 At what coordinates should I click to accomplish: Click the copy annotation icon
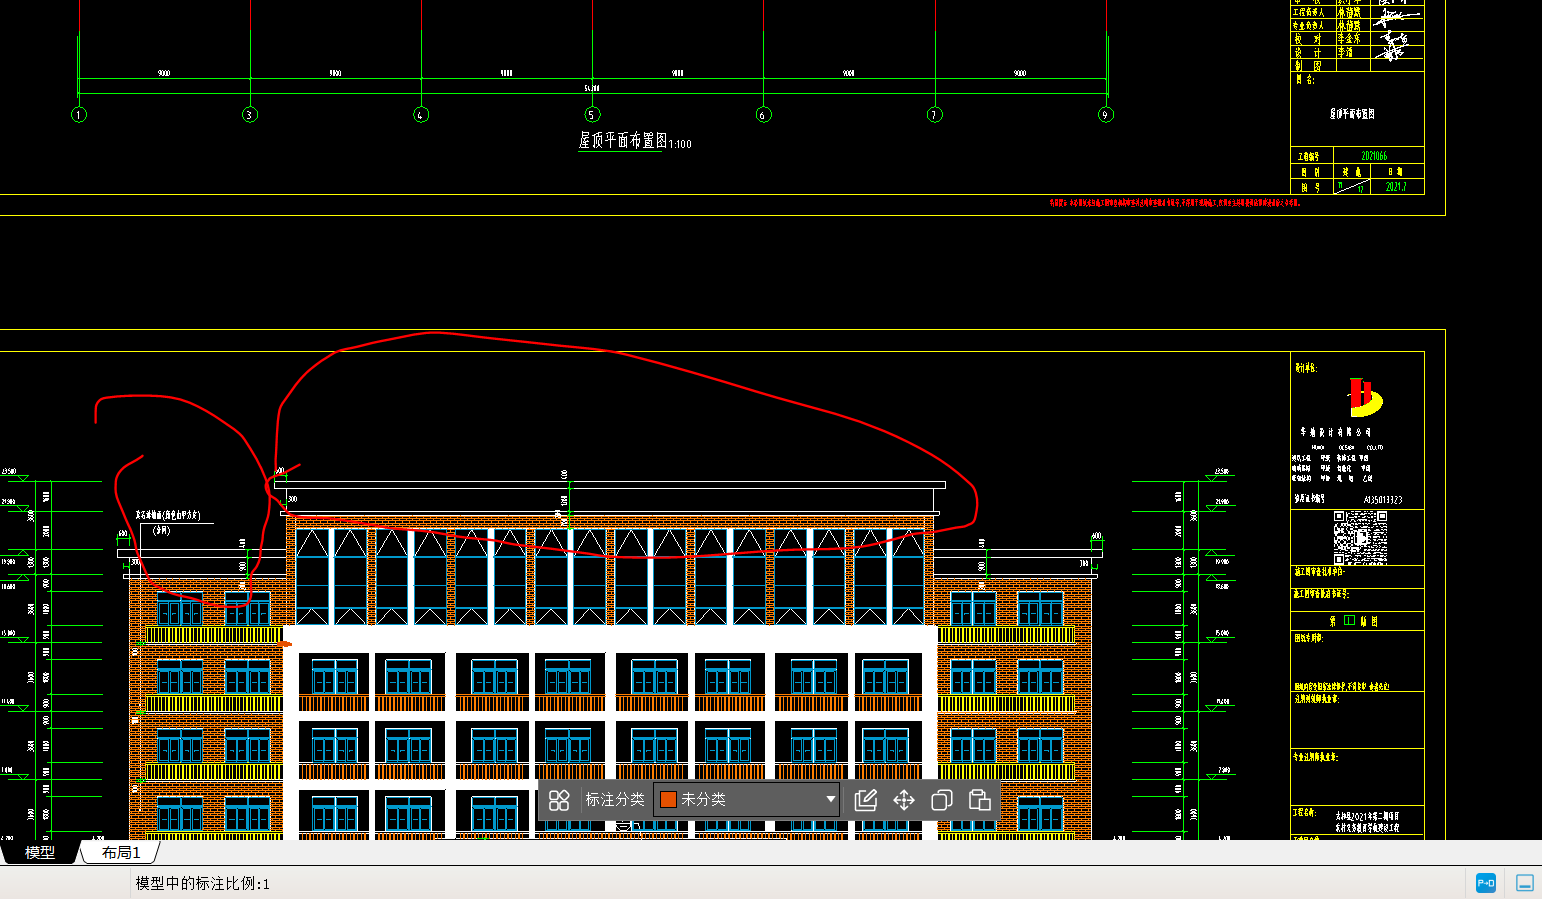pyautogui.click(x=942, y=800)
